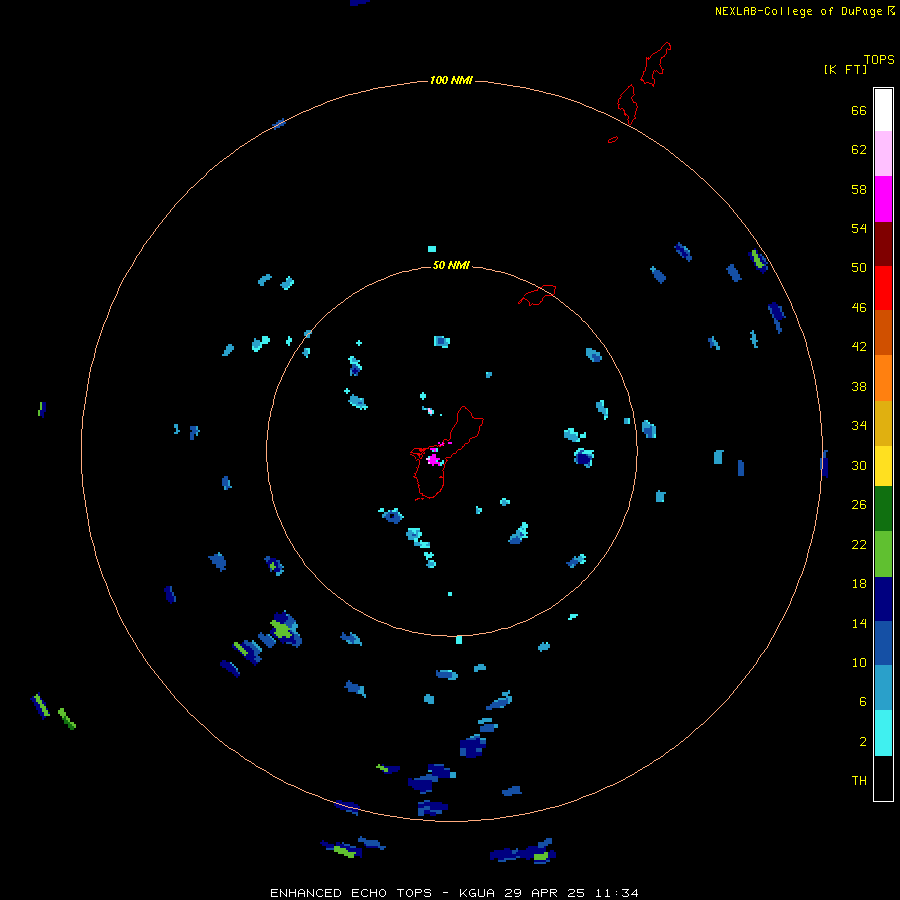The height and width of the screenshot is (900, 900).
Task: Click the NEXLAB-College of DuPage credit text
Action: pos(798,11)
